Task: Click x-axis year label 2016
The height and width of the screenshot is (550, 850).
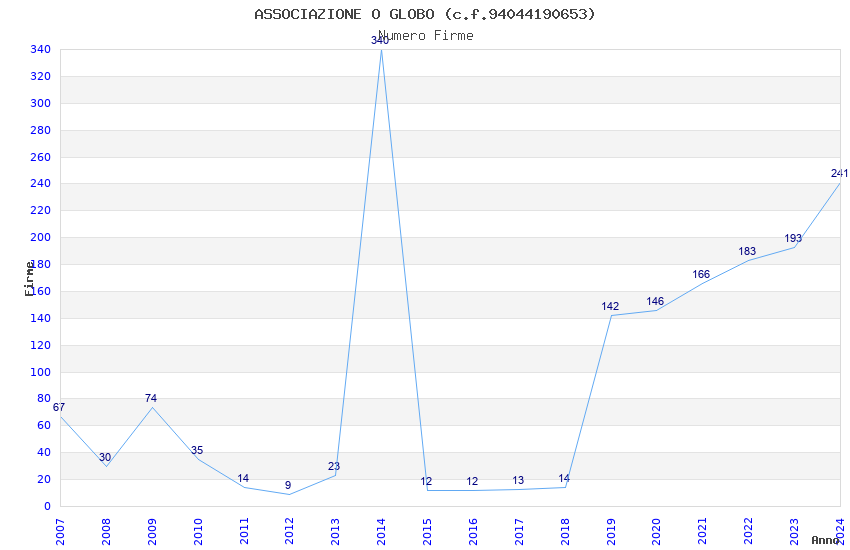Action: tap(473, 532)
